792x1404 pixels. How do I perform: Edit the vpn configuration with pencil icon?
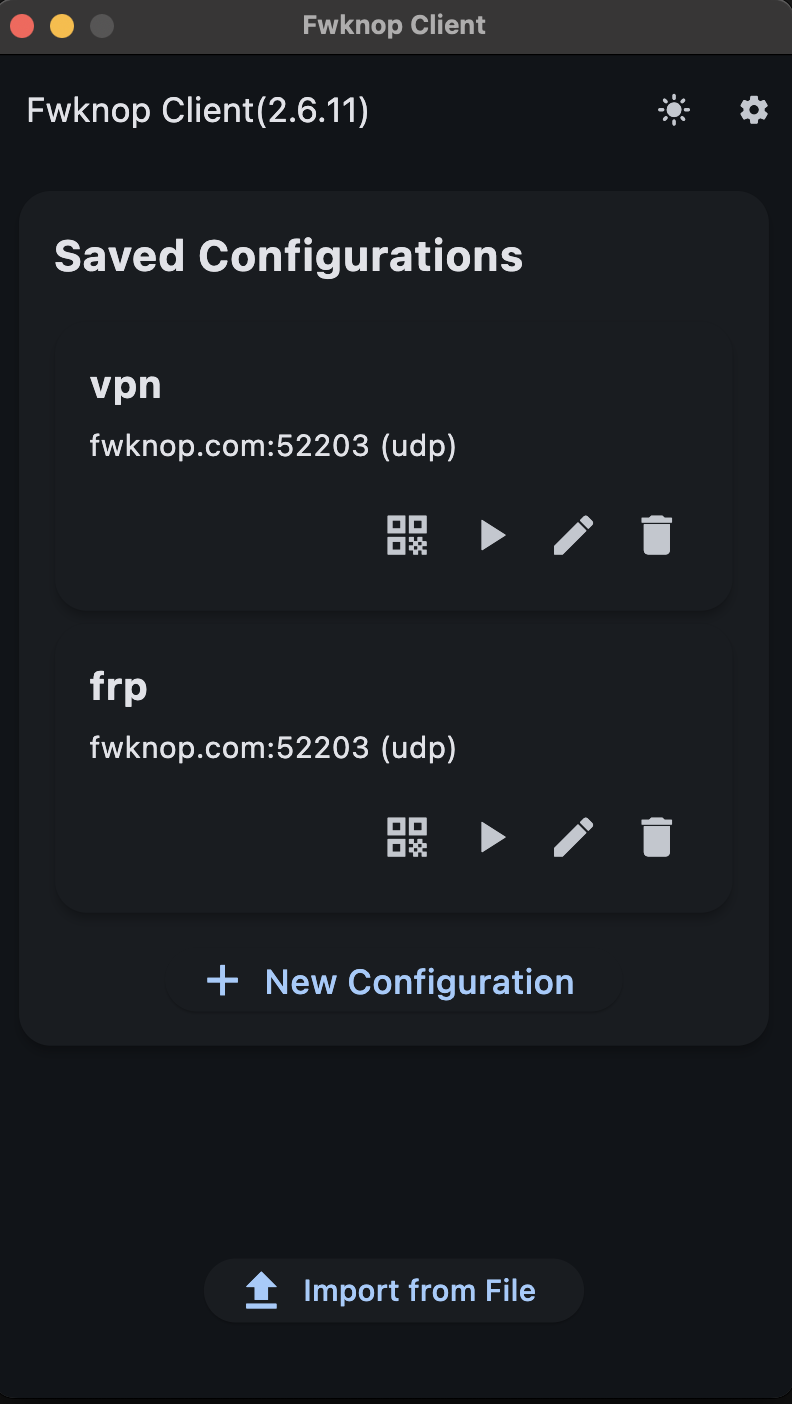coord(573,535)
